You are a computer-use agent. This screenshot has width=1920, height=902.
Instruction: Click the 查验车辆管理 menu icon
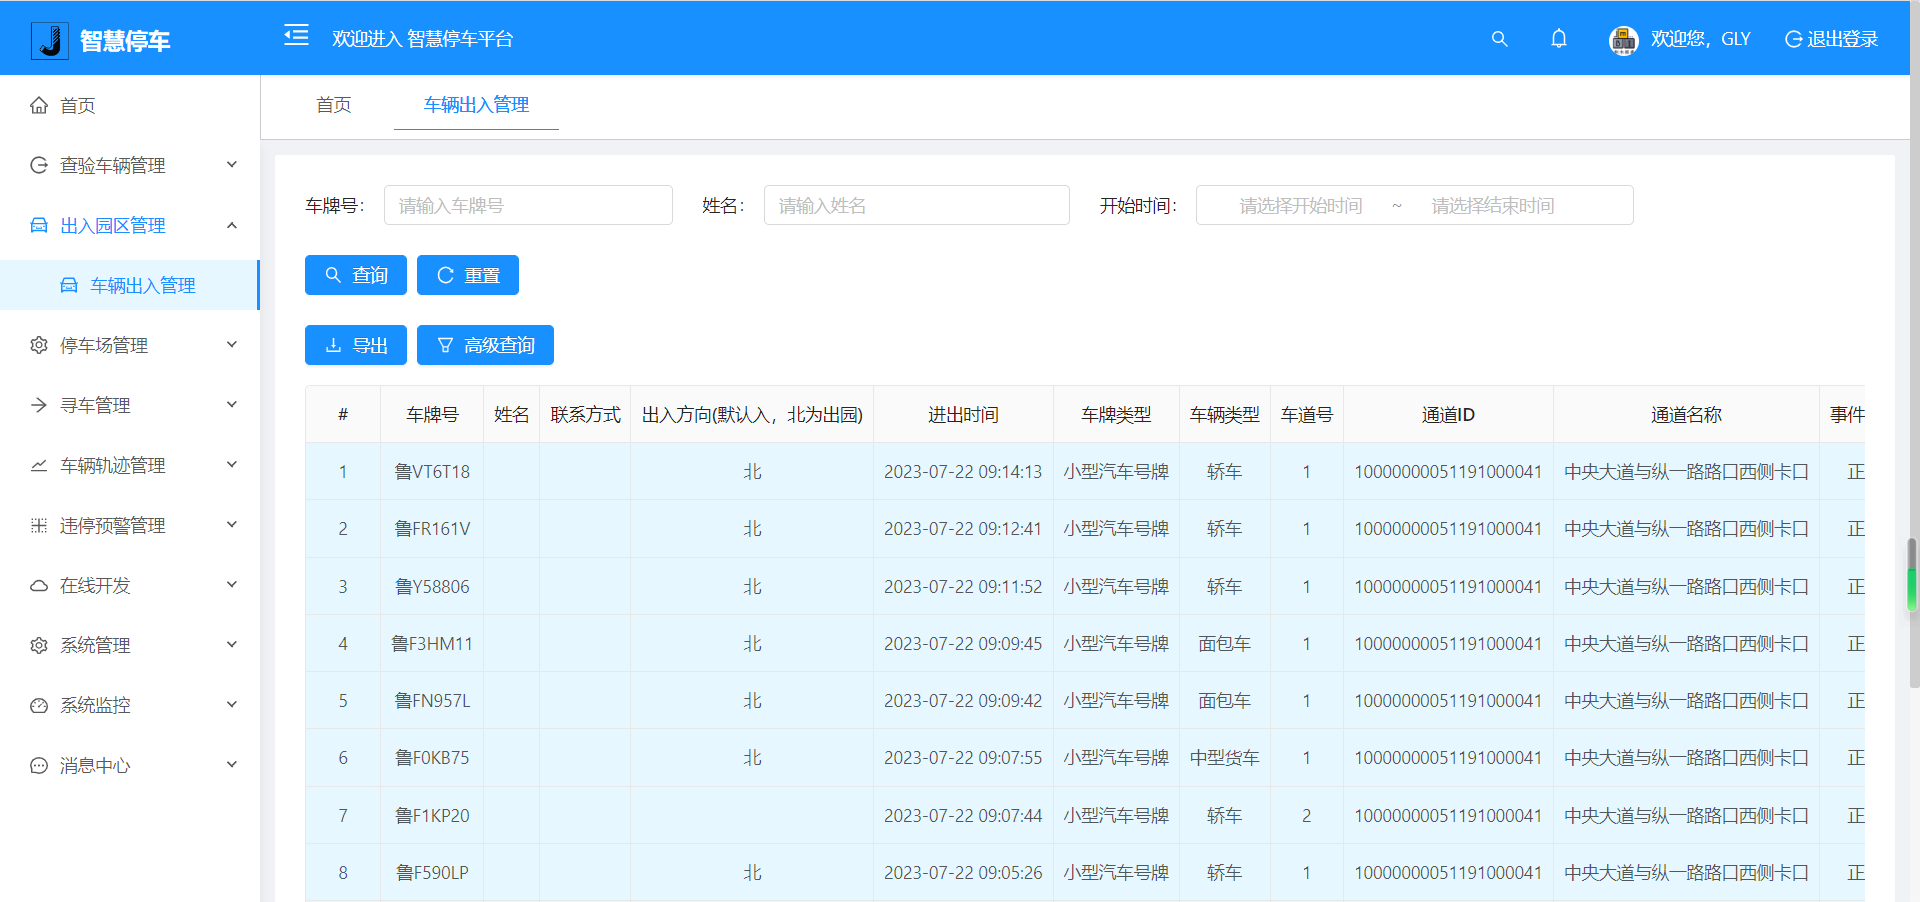(x=39, y=165)
